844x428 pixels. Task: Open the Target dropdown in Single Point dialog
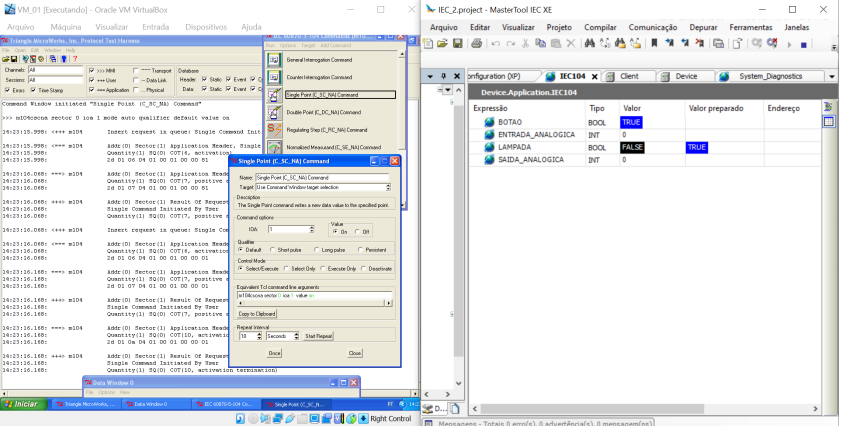(x=387, y=187)
